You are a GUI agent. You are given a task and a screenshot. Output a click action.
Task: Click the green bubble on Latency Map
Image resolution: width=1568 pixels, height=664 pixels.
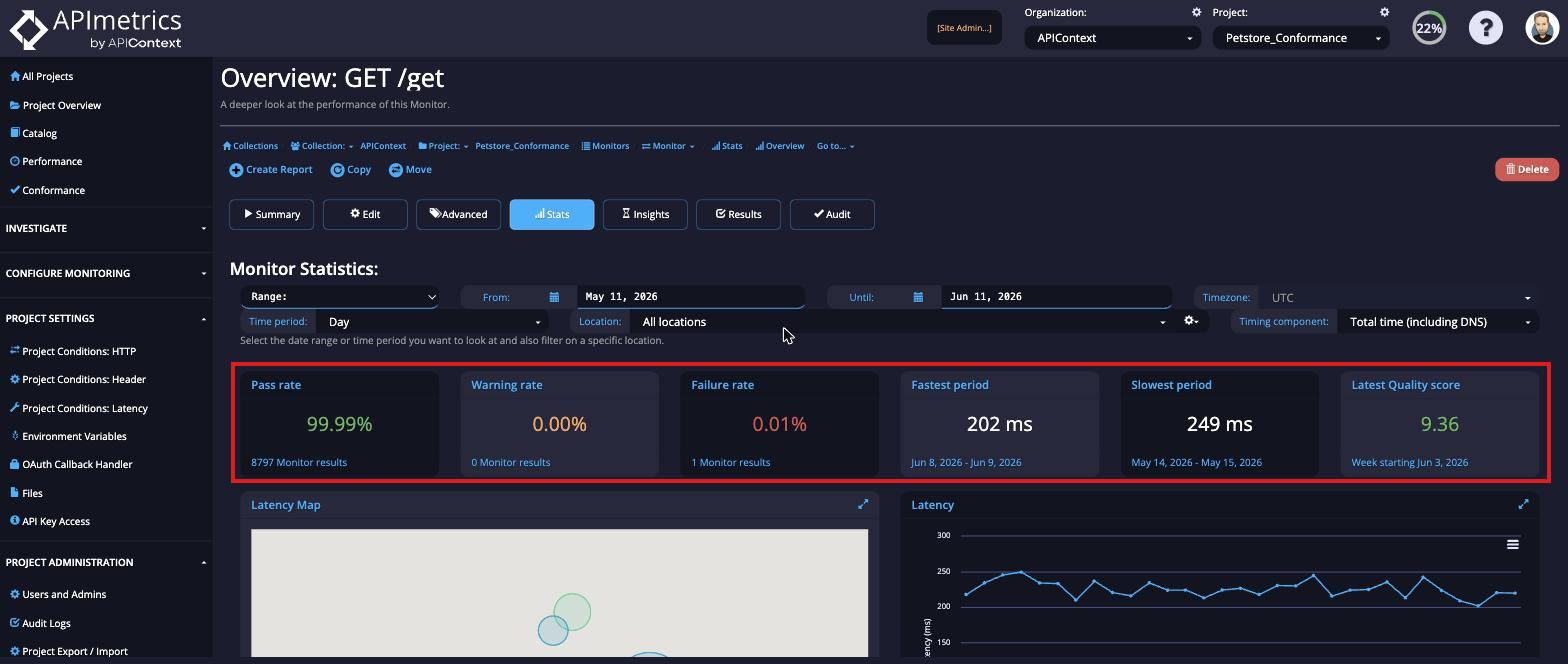pyautogui.click(x=572, y=612)
